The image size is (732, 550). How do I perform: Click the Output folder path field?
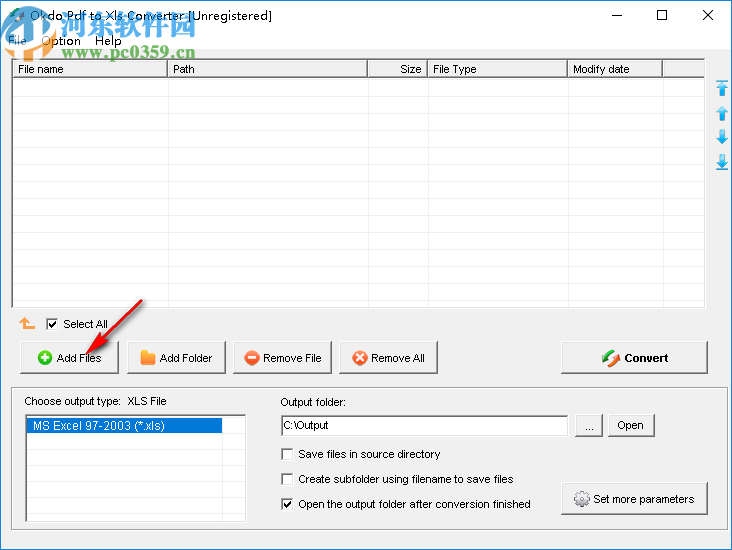pyautogui.click(x=424, y=425)
